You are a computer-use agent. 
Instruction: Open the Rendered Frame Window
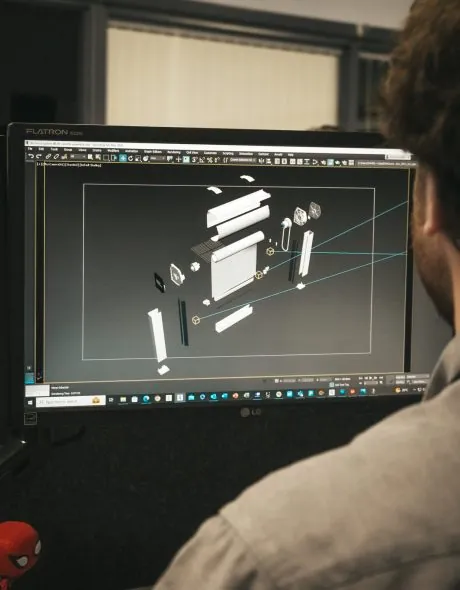[x=330, y=163]
